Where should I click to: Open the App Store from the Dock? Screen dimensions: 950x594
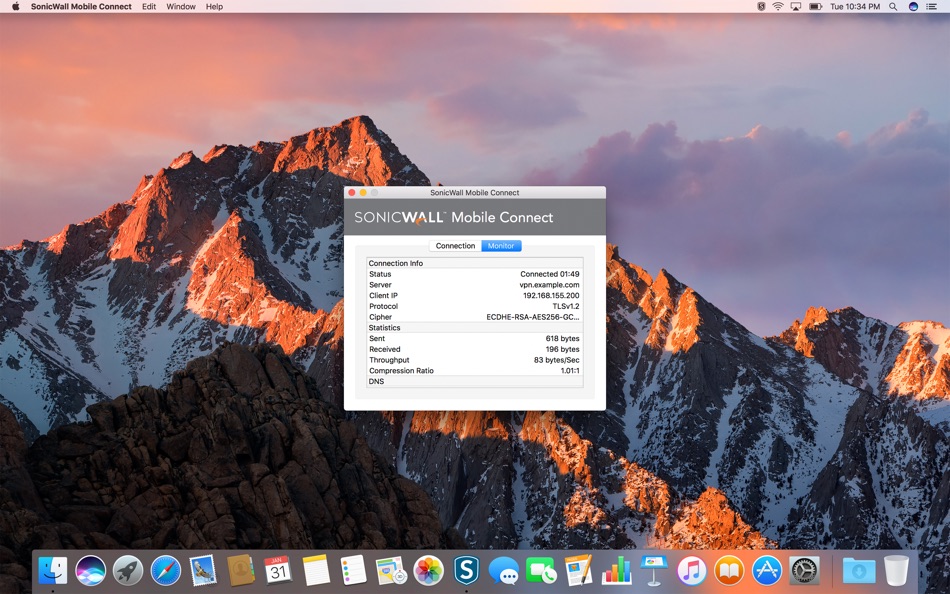tap(768, 571)
